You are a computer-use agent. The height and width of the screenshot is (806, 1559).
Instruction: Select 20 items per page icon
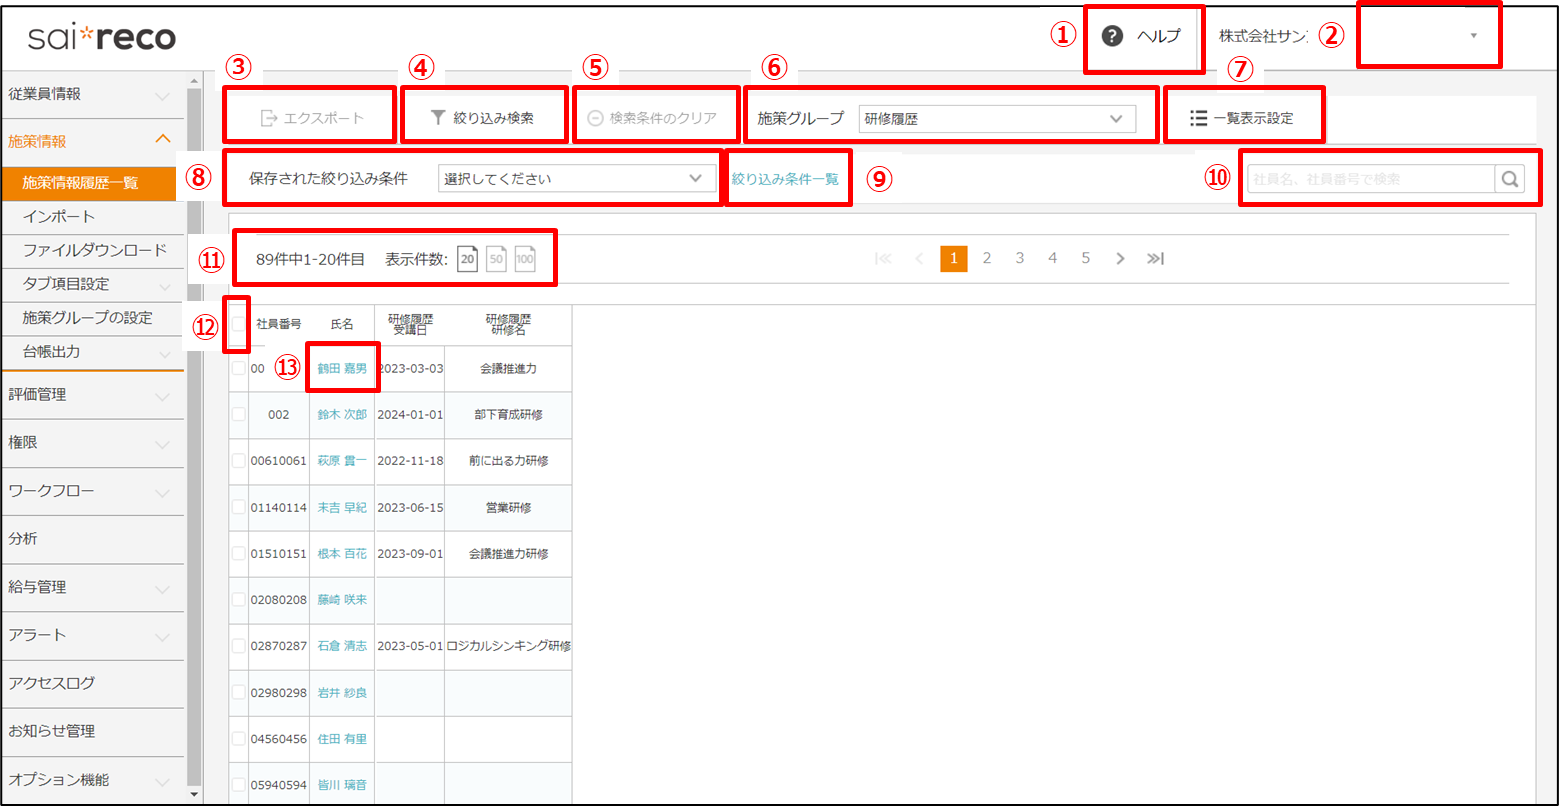(x=467, y=259)
